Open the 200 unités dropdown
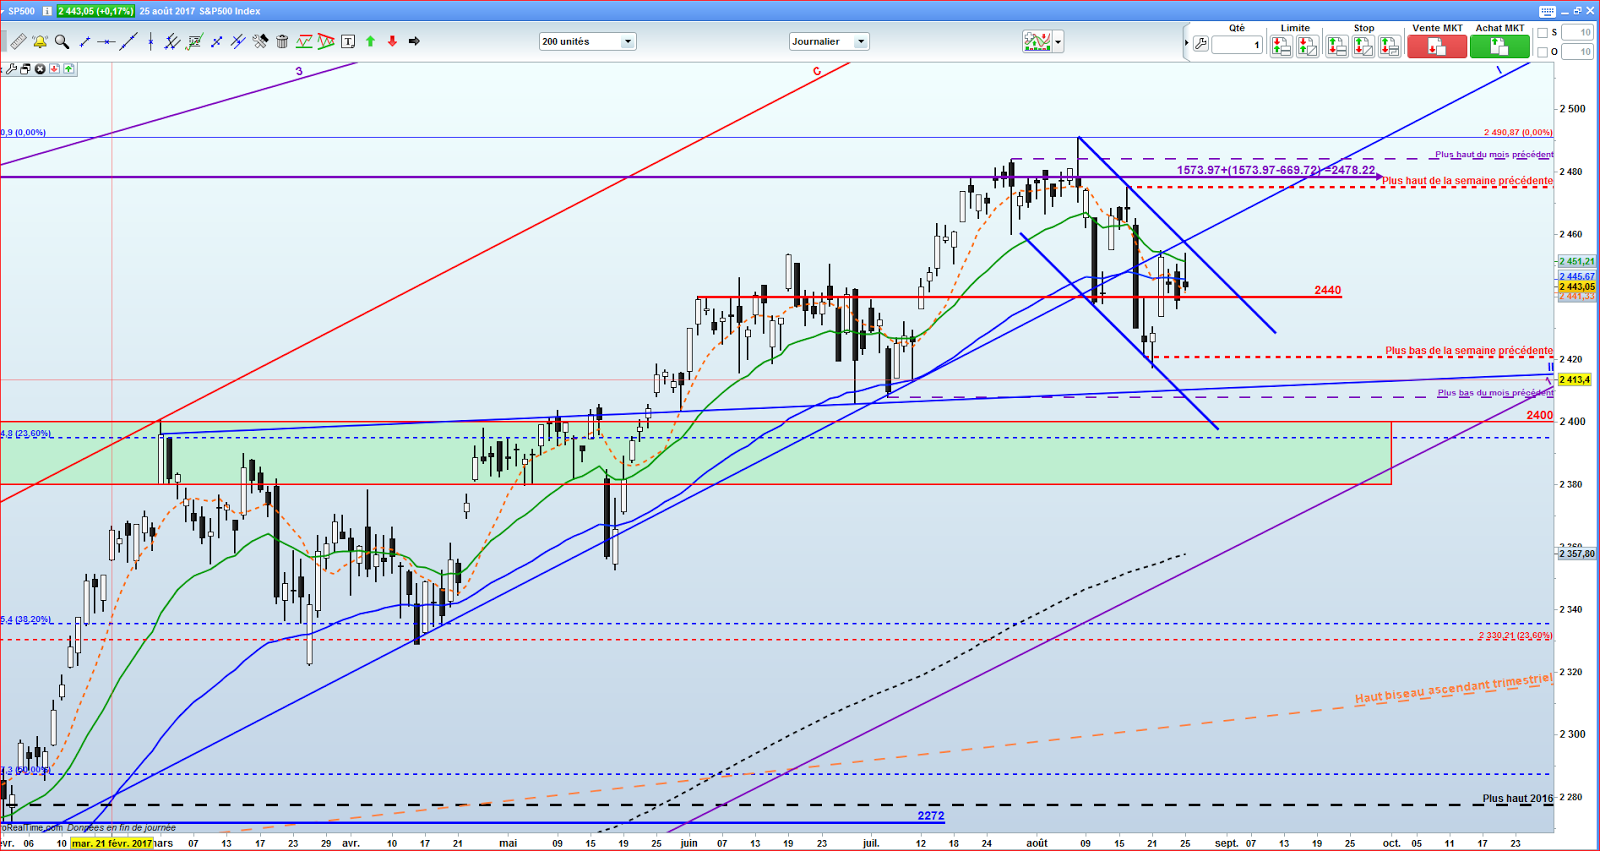 [x=587, y=41]
